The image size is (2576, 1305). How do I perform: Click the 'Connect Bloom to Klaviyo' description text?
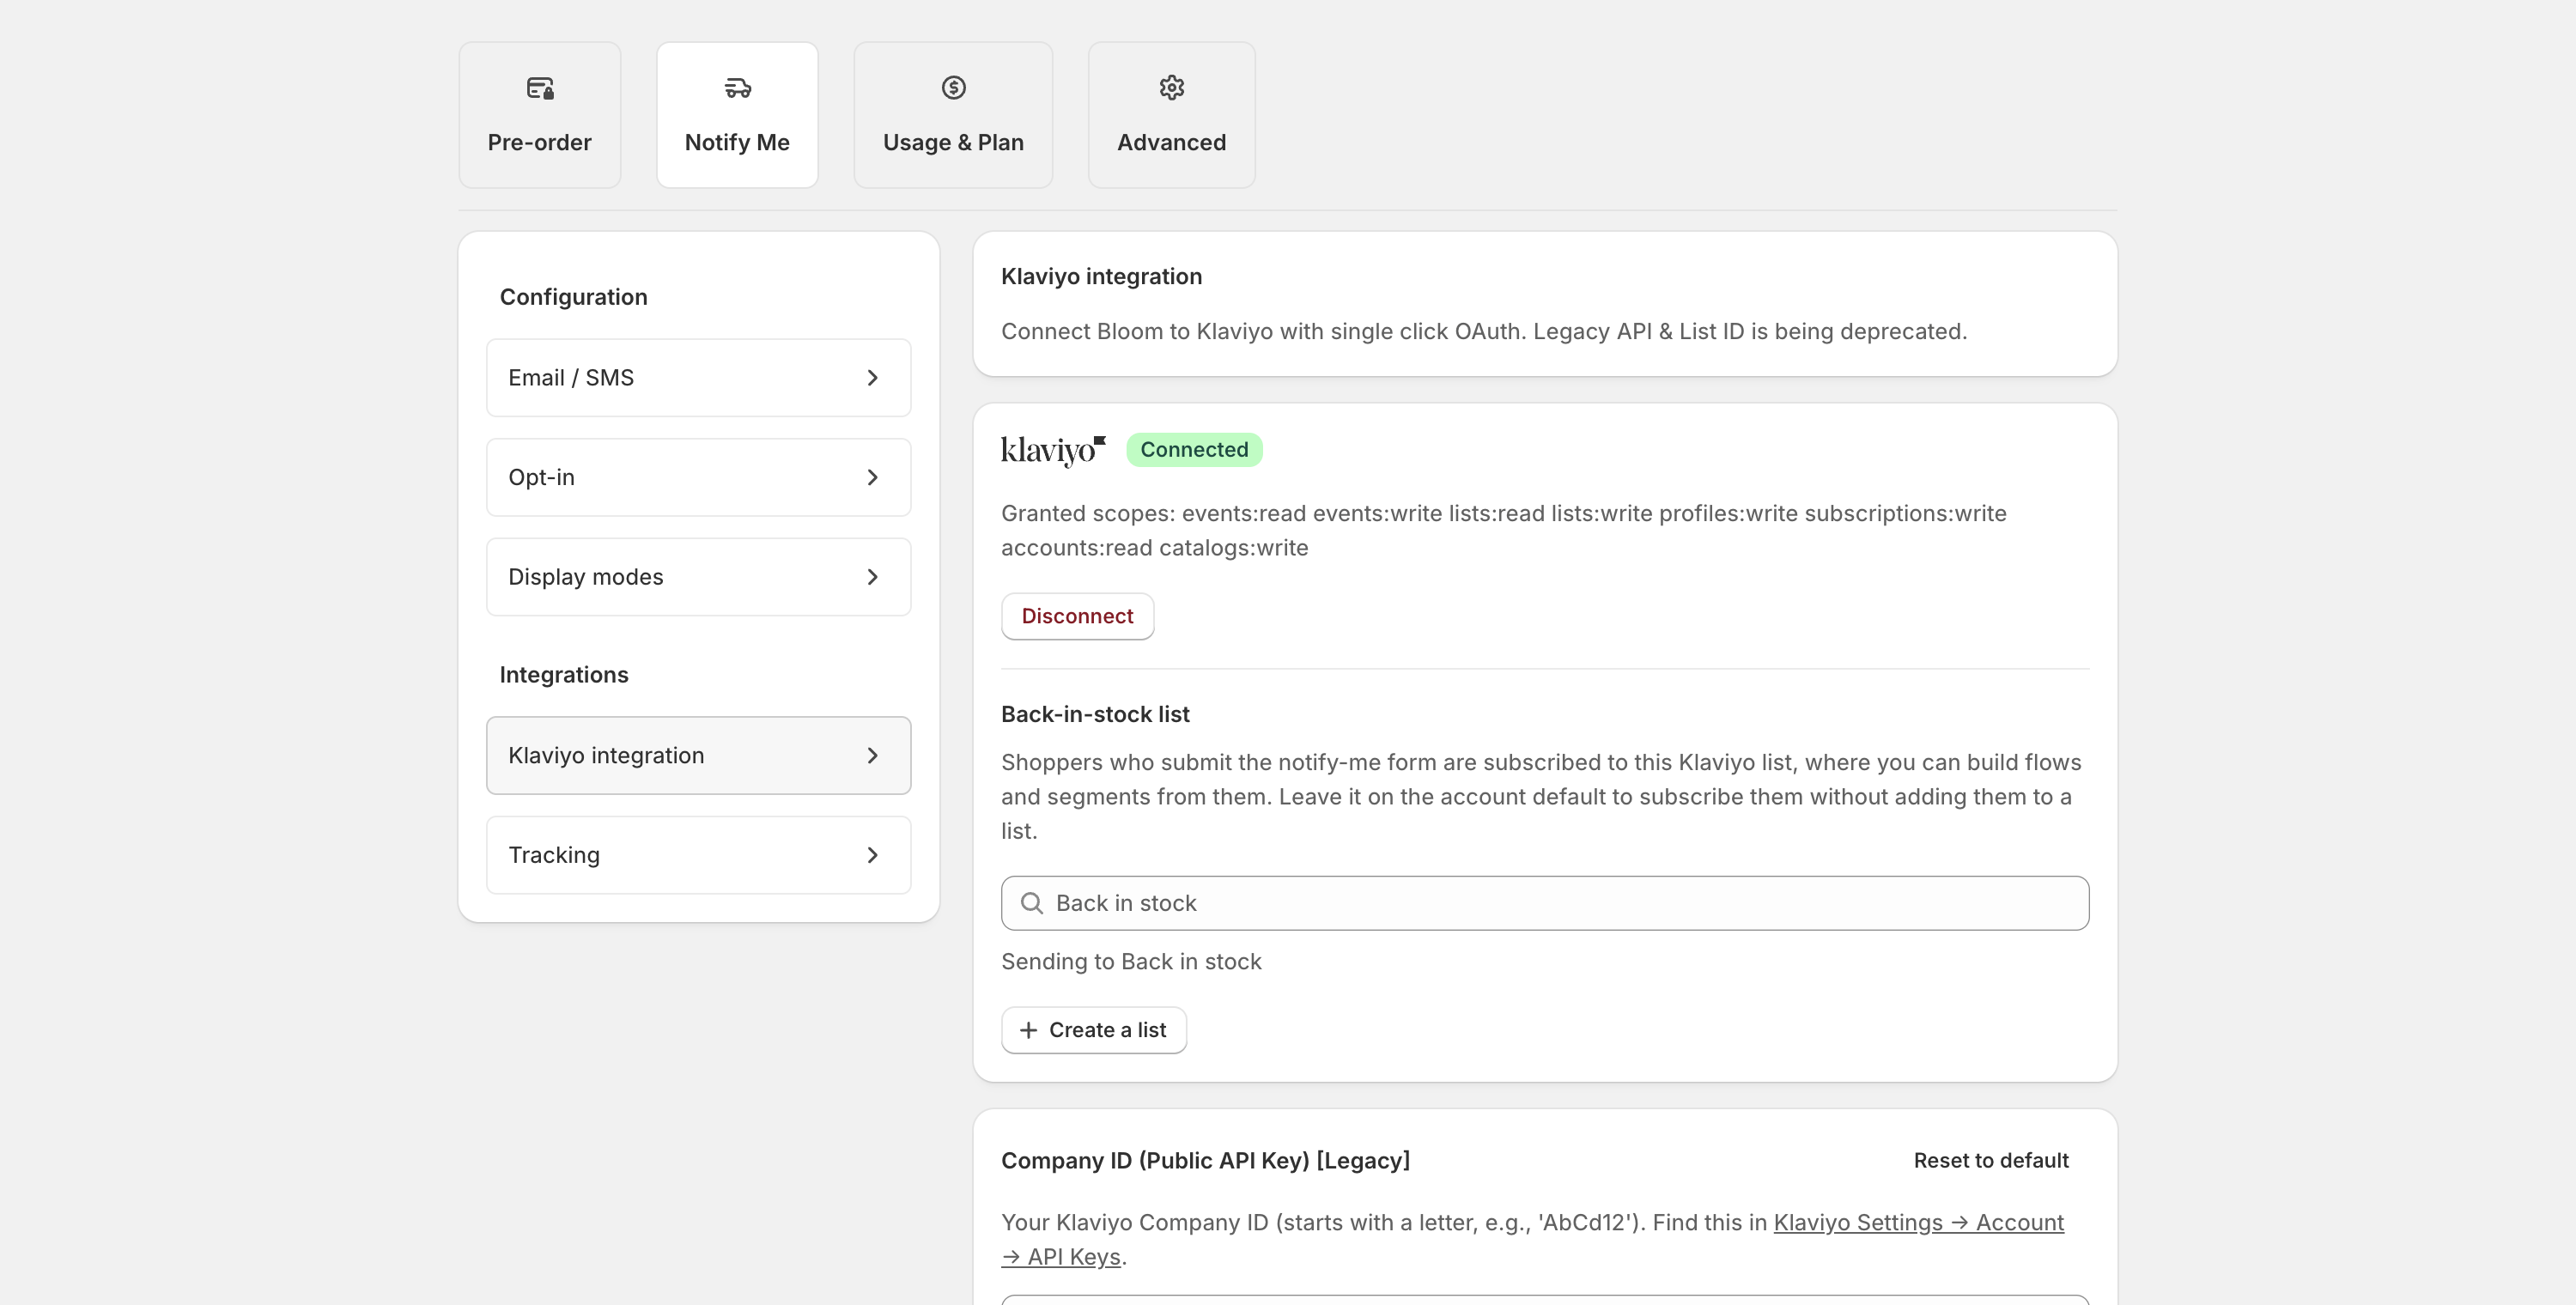tap(1484, 332)
